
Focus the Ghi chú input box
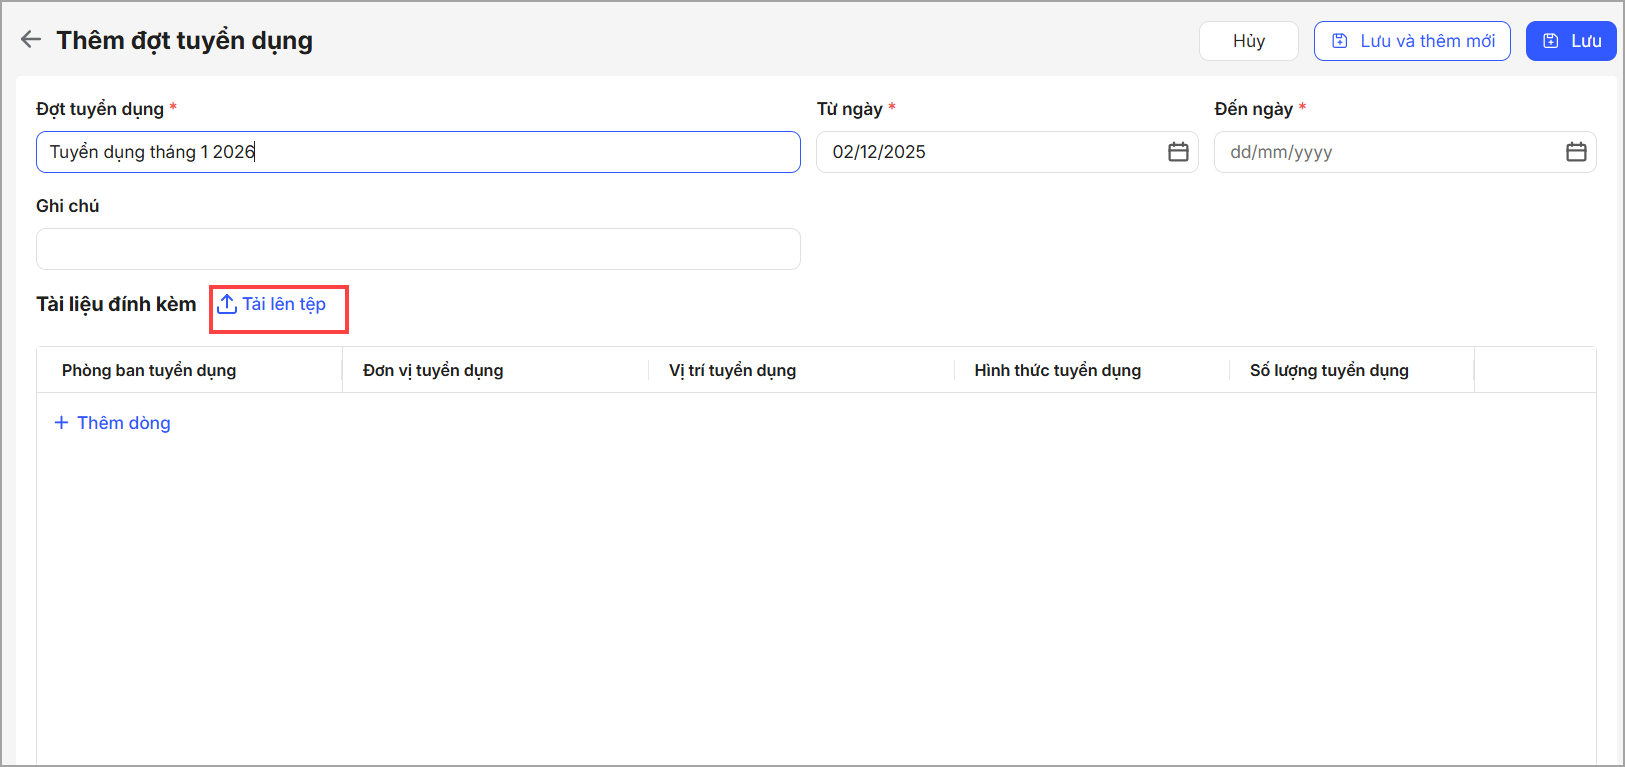point(418,249)
